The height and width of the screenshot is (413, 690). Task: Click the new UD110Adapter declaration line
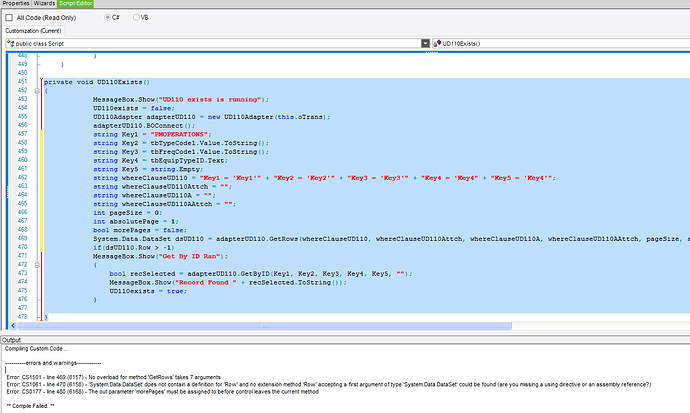[212, 117]
